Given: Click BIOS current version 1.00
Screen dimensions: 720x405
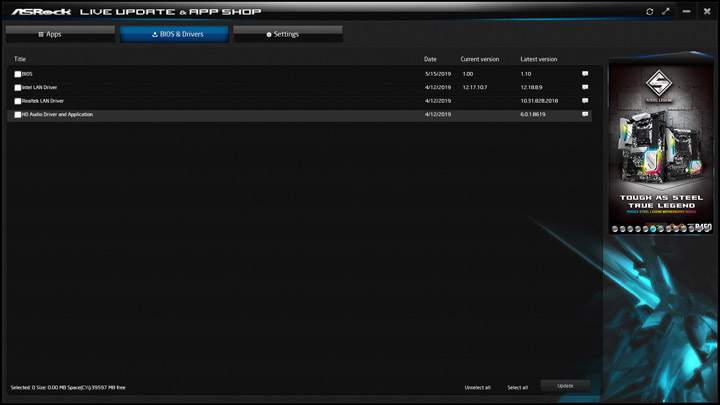Looking at the screenshot, I should (468, 73).
